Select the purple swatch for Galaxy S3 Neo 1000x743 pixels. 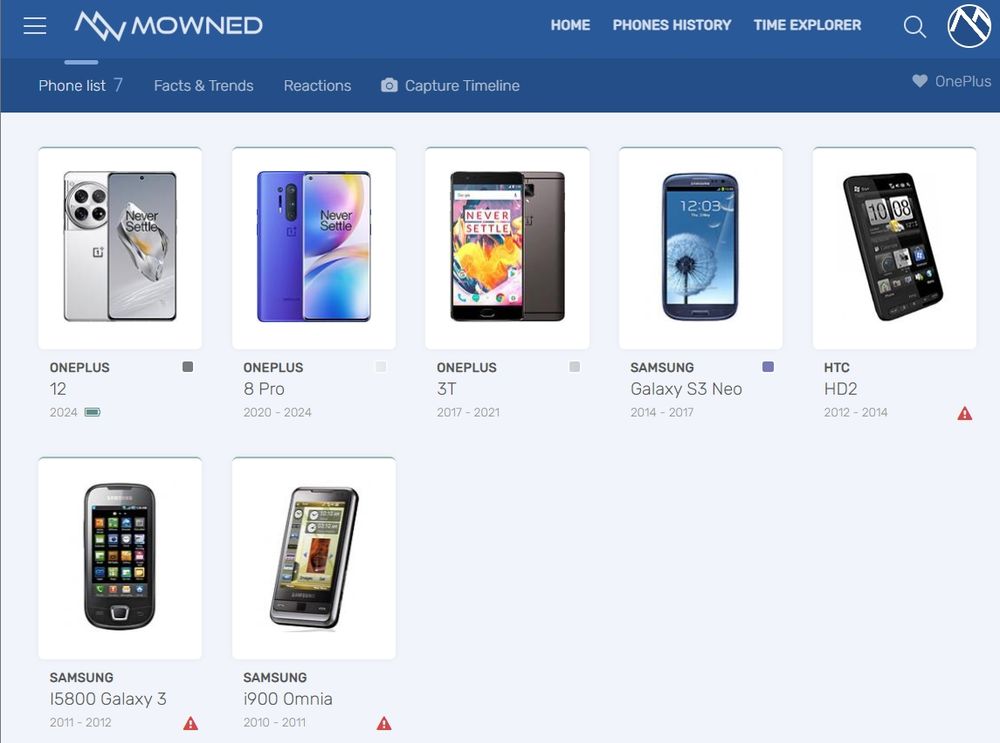[x=768, y=367]
